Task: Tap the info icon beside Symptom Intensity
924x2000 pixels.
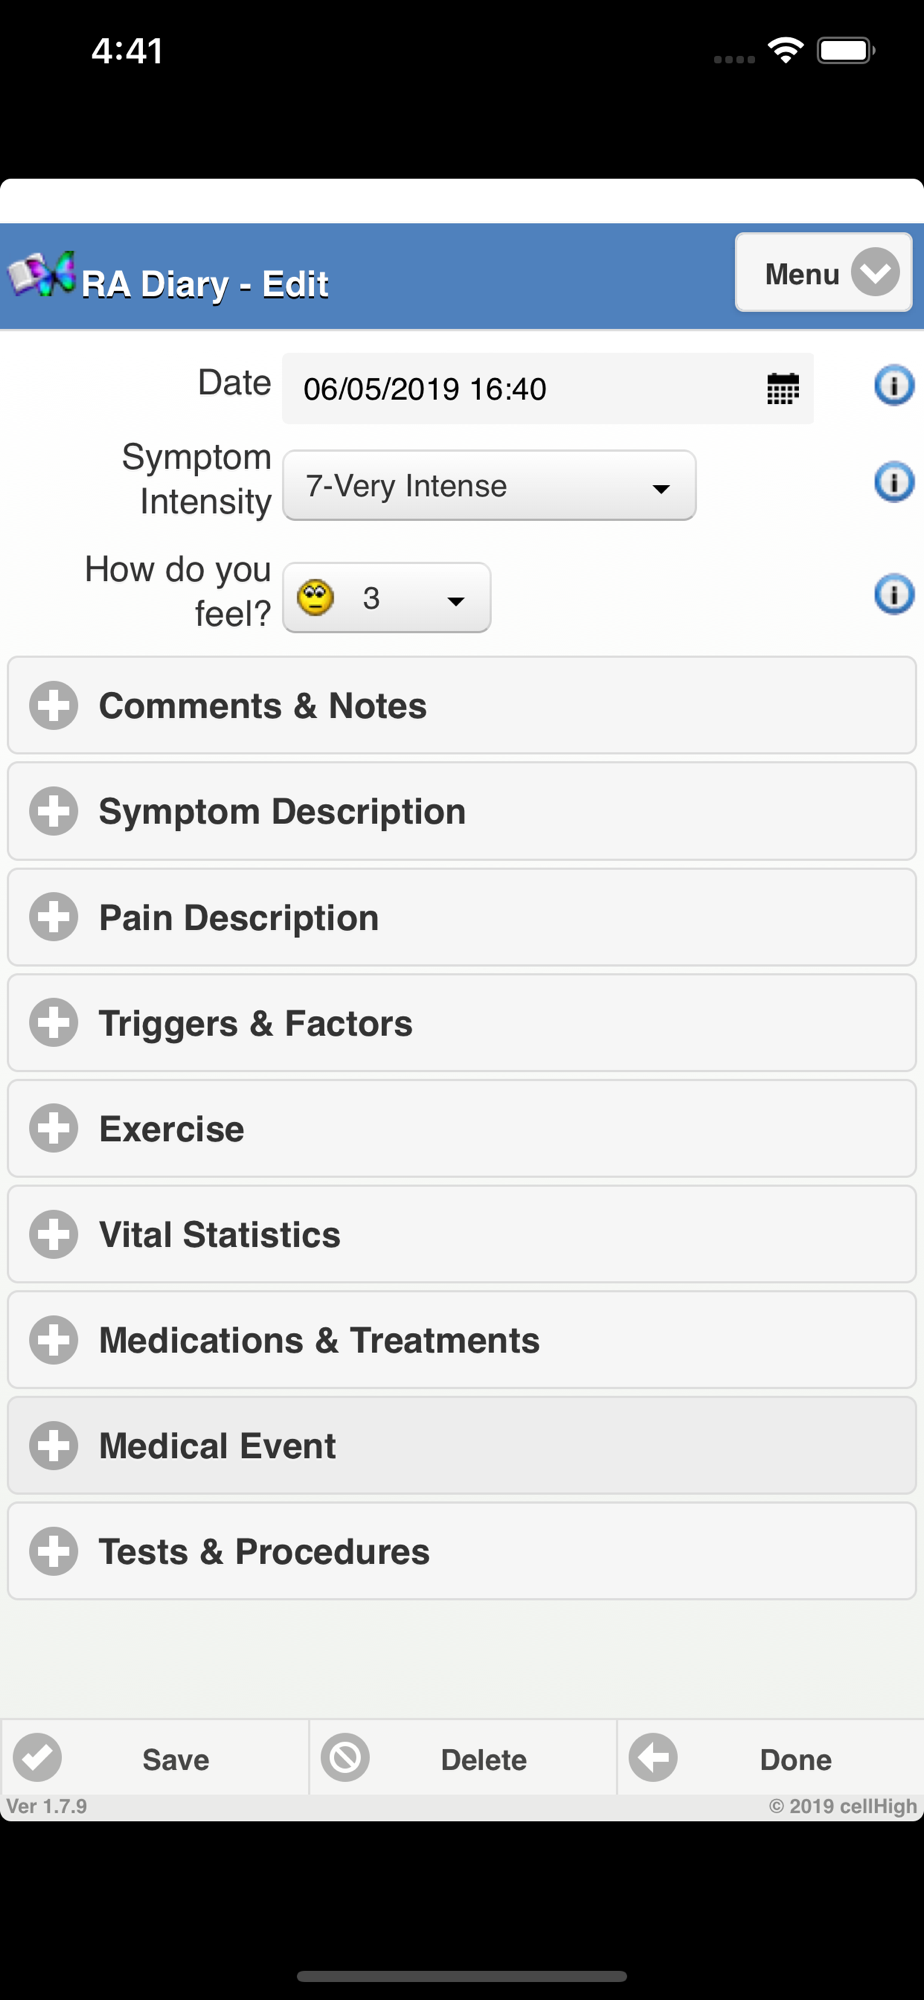Action: coord(894,482)
